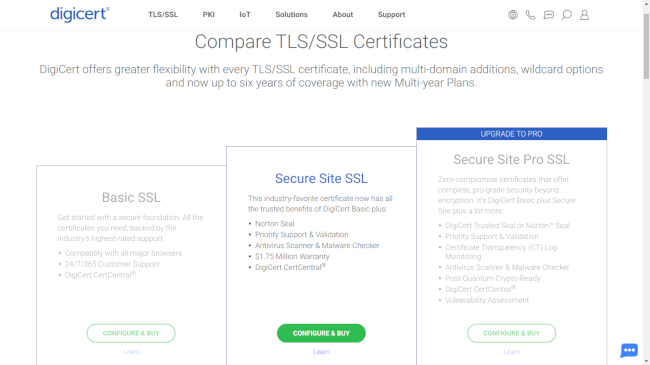Viewport: 650px width, 365px height.
Task: Click the Norton Seal bullet
Action: pos(274,224)
